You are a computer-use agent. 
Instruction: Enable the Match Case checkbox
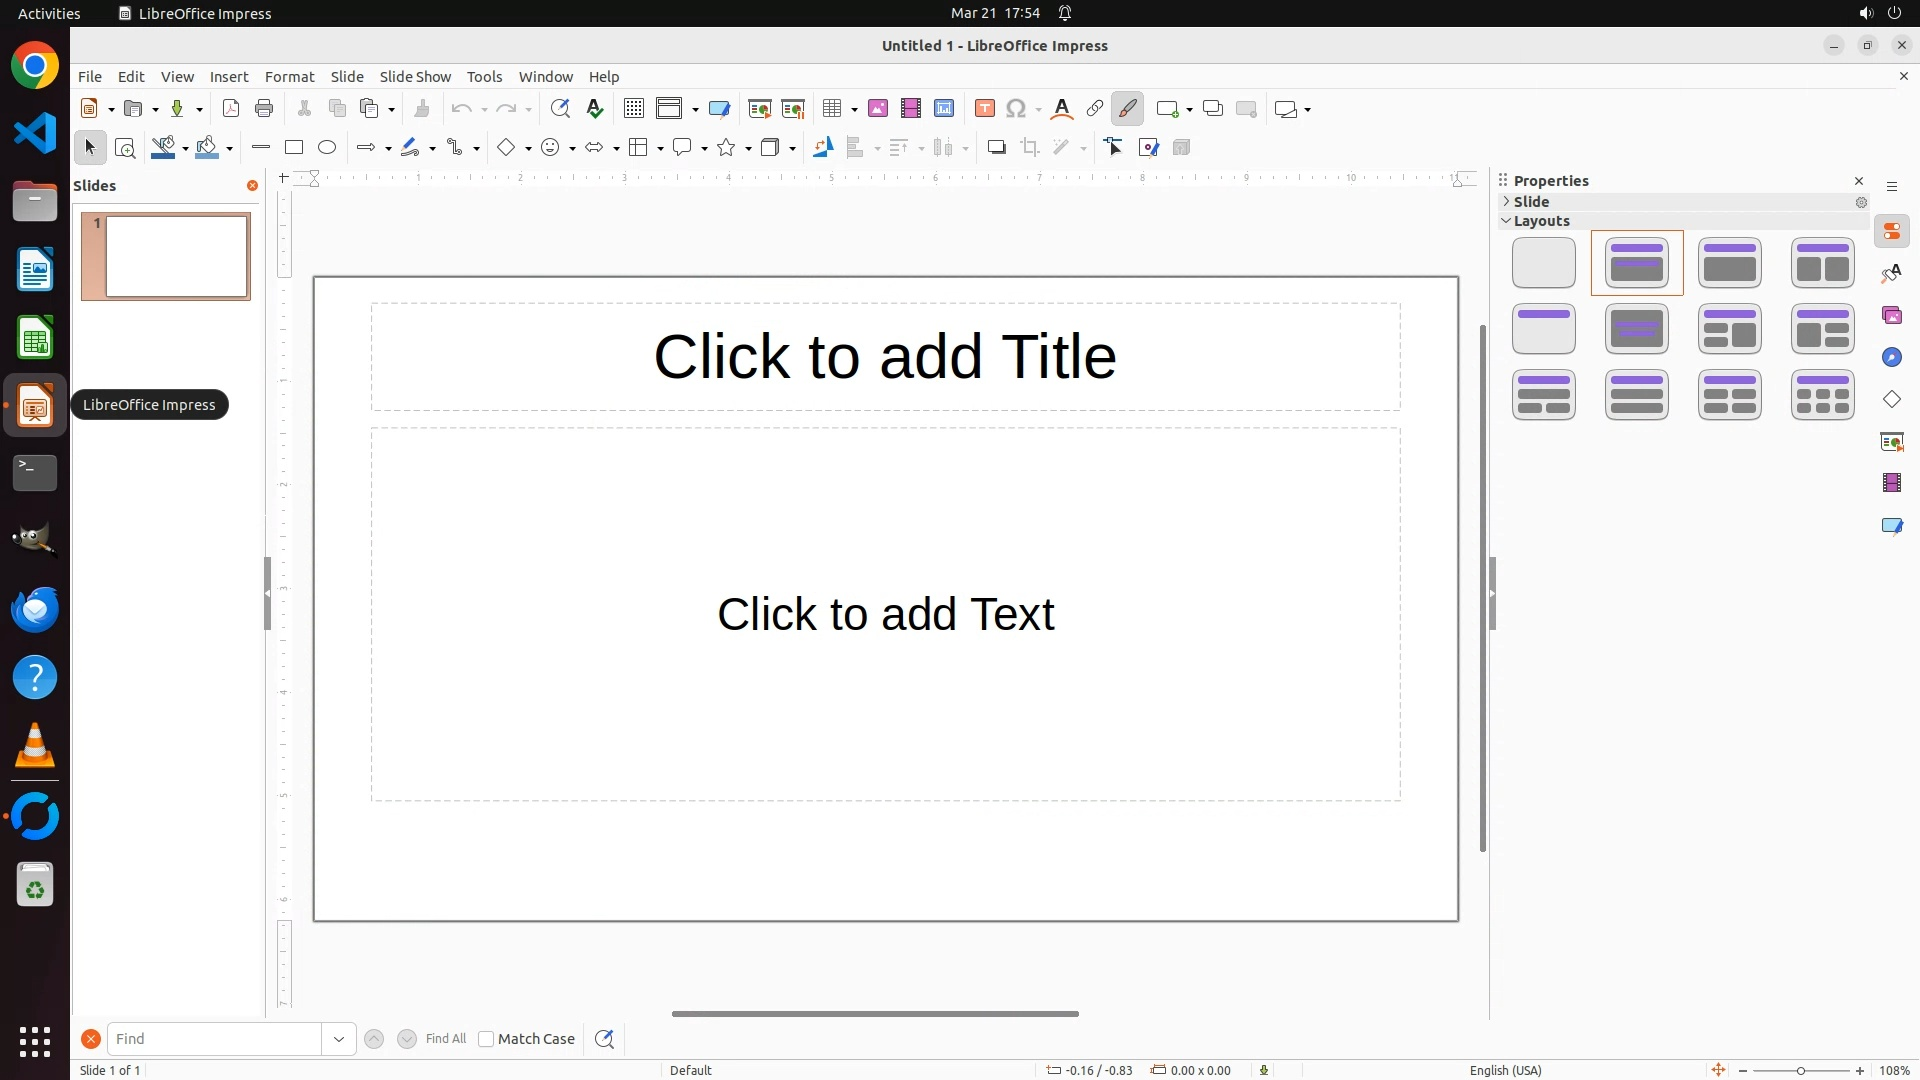486,1039
